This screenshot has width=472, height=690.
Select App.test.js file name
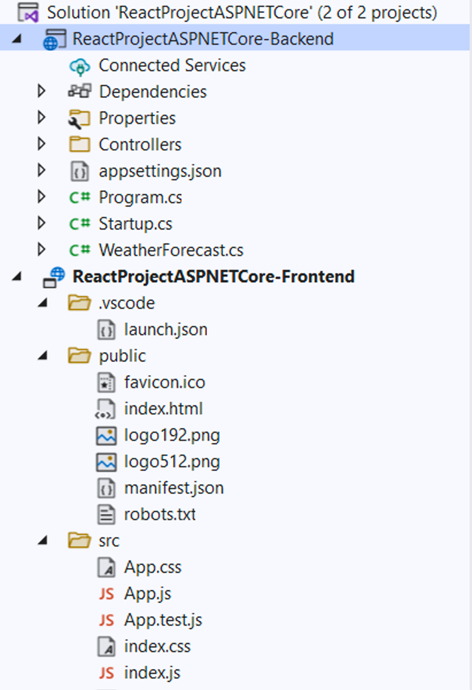[163, 620]
